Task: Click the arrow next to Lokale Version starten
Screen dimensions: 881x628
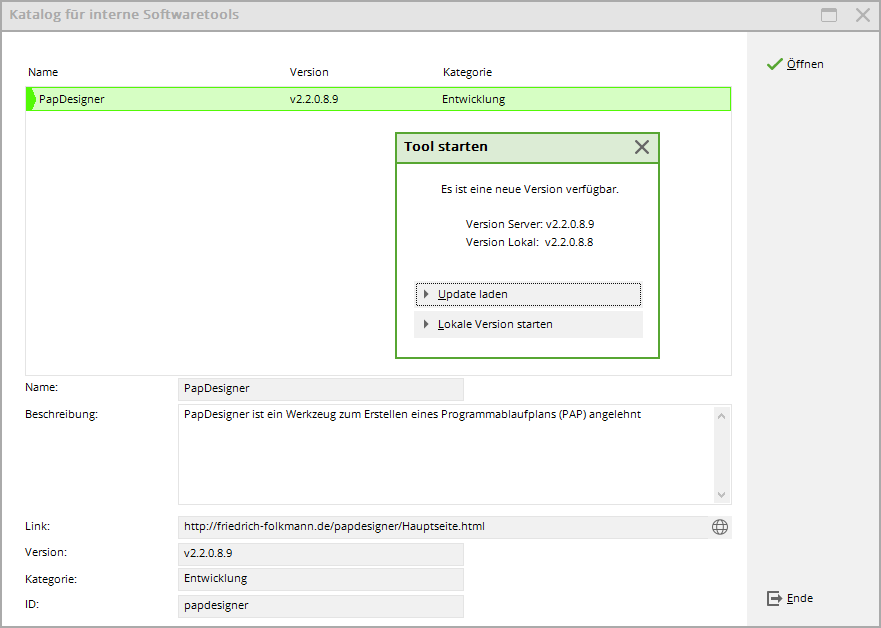Action: (x=427, y=324)
